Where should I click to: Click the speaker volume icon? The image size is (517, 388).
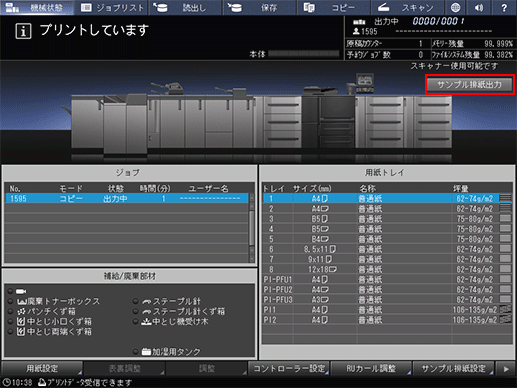point(479,7)
